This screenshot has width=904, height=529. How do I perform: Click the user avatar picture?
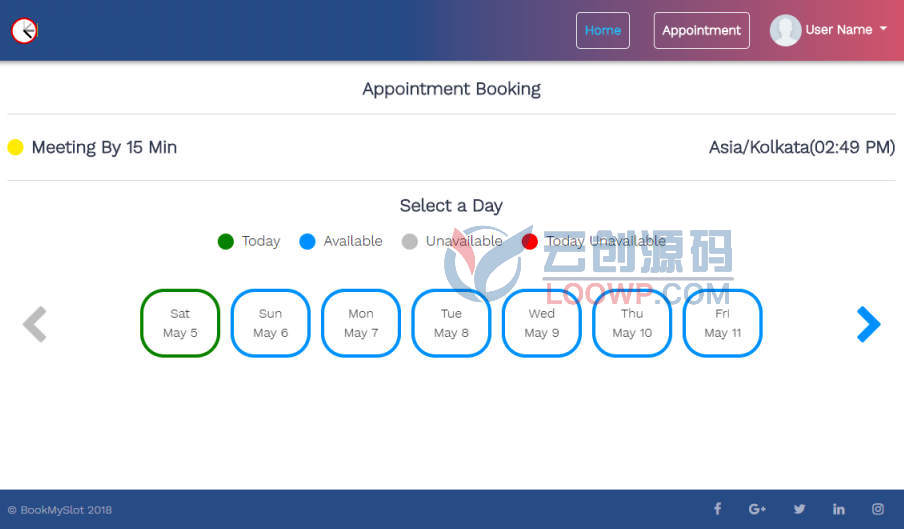click(785, 30)
